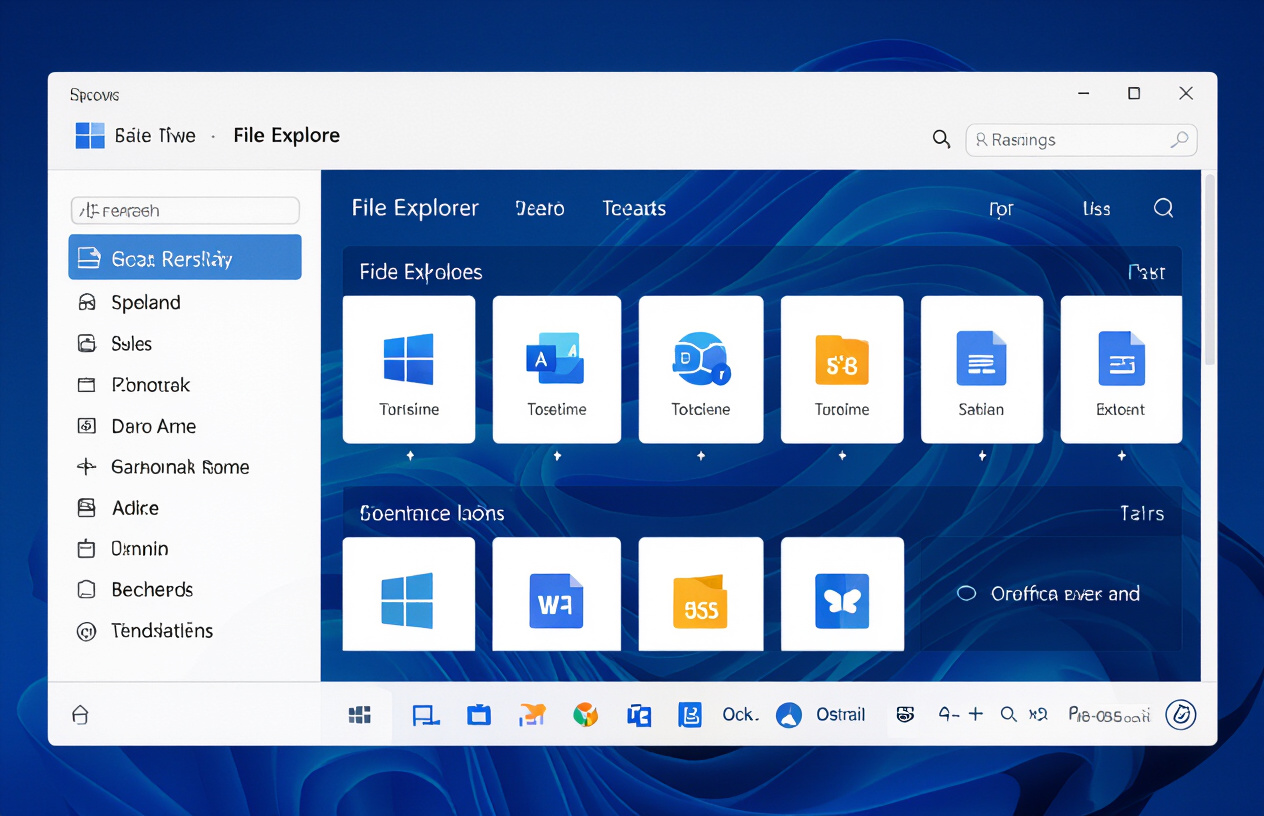The width and height of the screenshot is (1264, 816).
Task: Click the blue laptop icon in the taskbar
Action: tap(426, 714)
